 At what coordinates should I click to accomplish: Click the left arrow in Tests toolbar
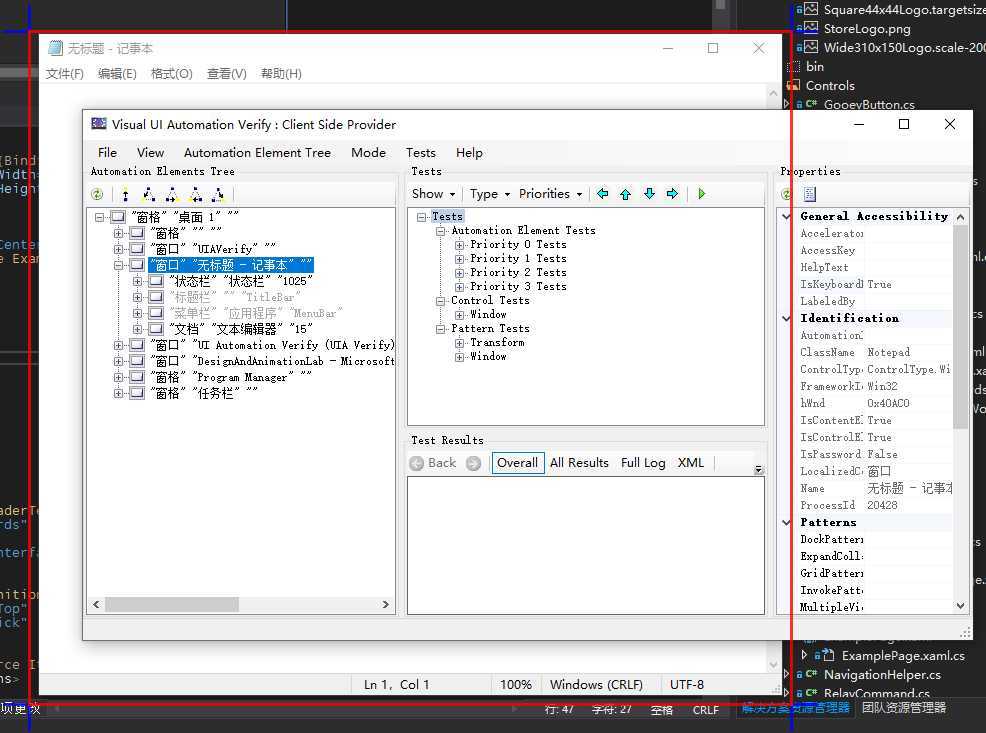tap(602, 194)
